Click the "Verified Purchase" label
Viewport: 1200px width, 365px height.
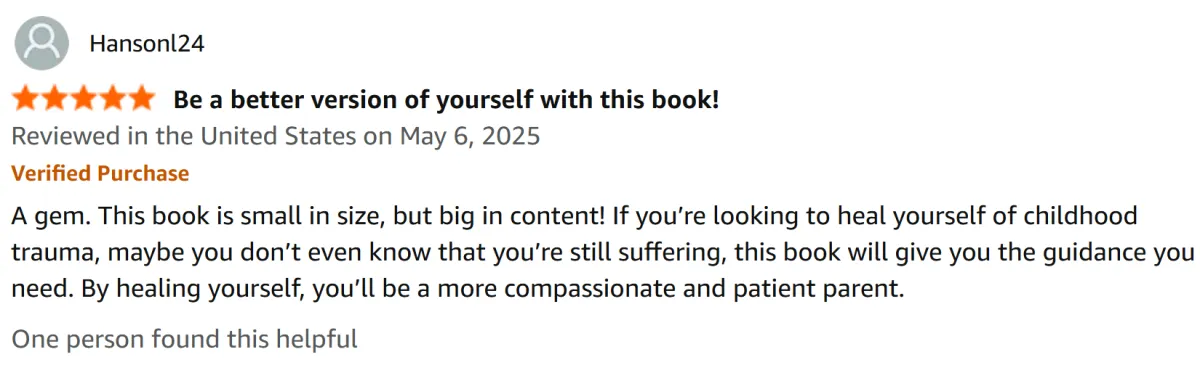100,173
